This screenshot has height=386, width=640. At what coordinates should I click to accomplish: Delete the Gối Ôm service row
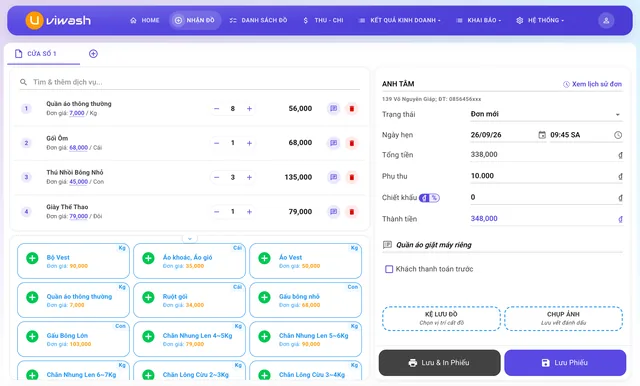(x=351, y=143)
